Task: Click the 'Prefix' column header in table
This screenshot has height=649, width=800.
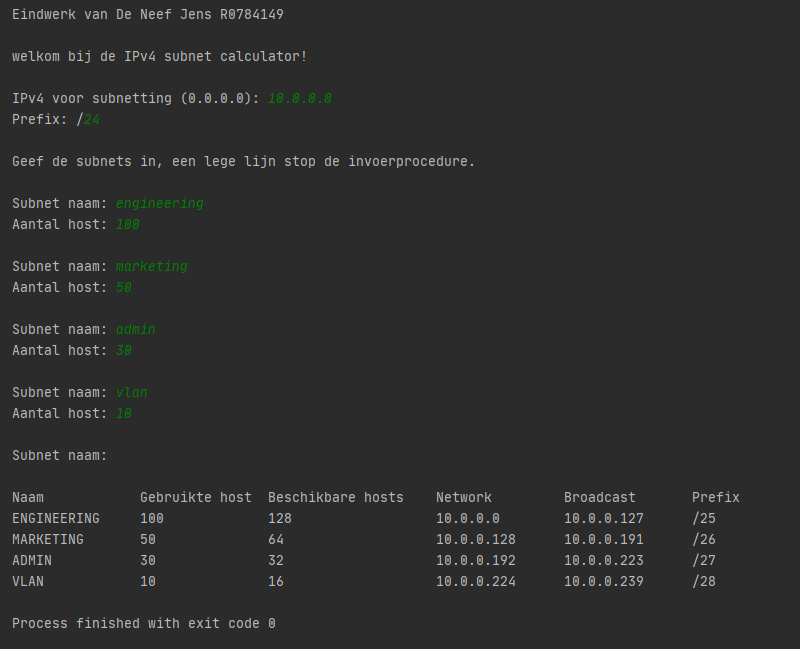Action: tap(715, 498)
